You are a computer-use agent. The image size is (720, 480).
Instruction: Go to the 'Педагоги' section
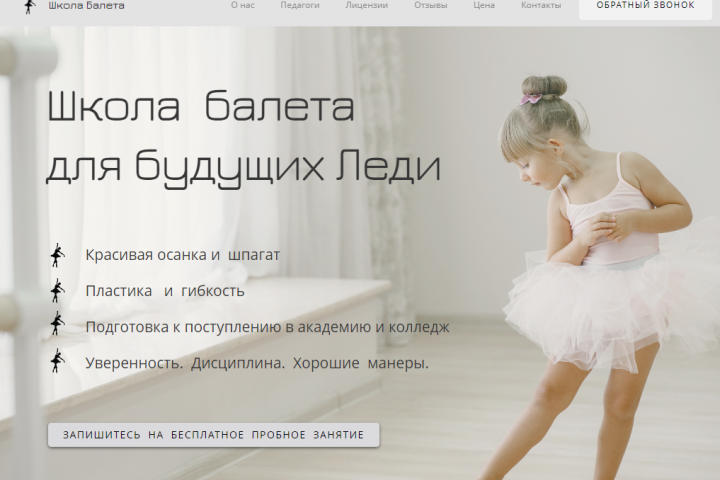click(300, 6)
